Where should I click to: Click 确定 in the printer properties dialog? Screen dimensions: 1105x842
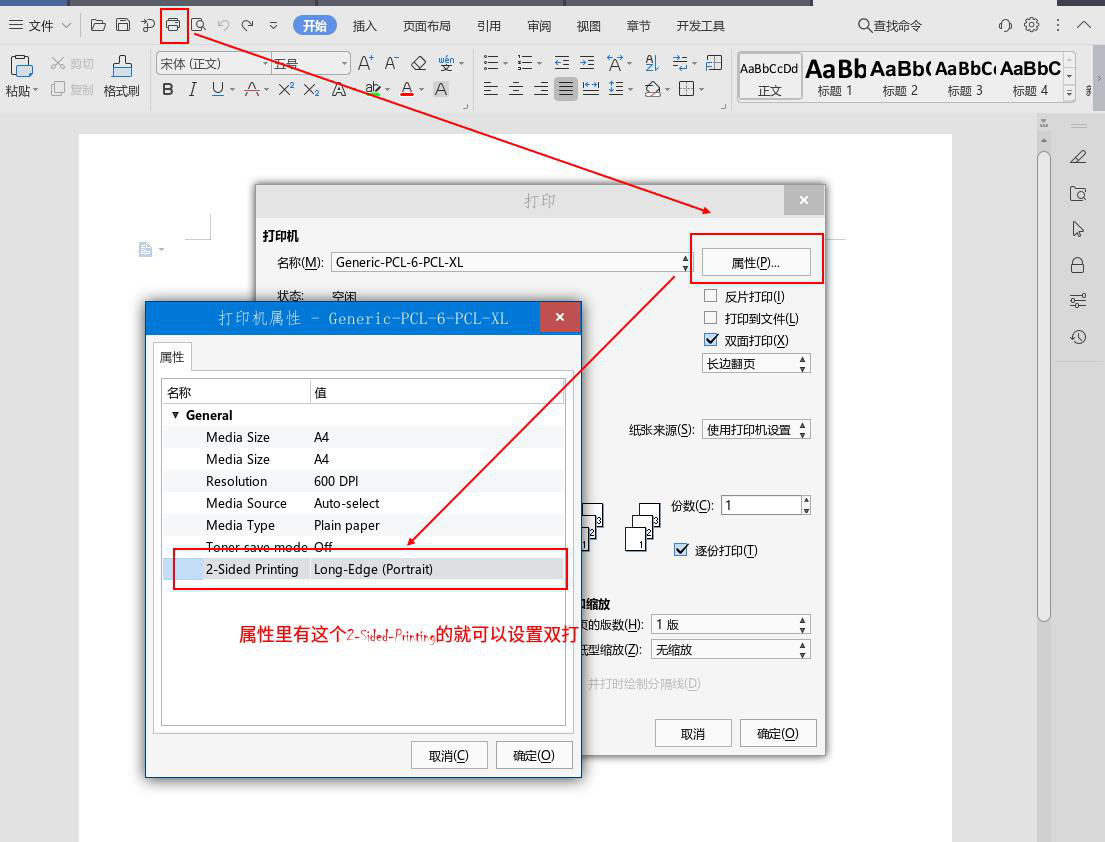click(x=533, y=755)
